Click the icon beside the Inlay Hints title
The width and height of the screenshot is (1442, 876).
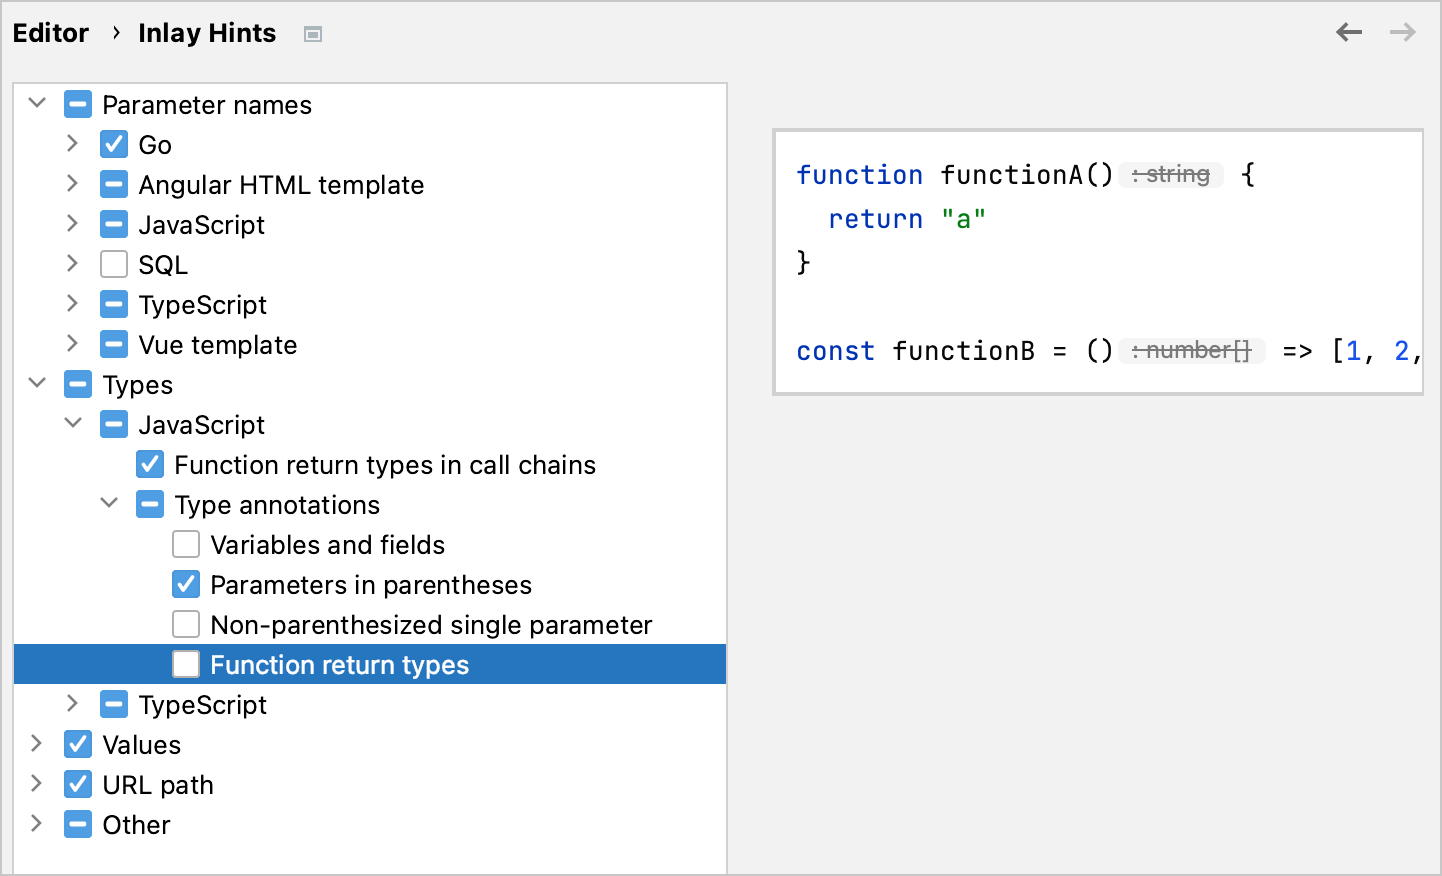pos(312,33)
